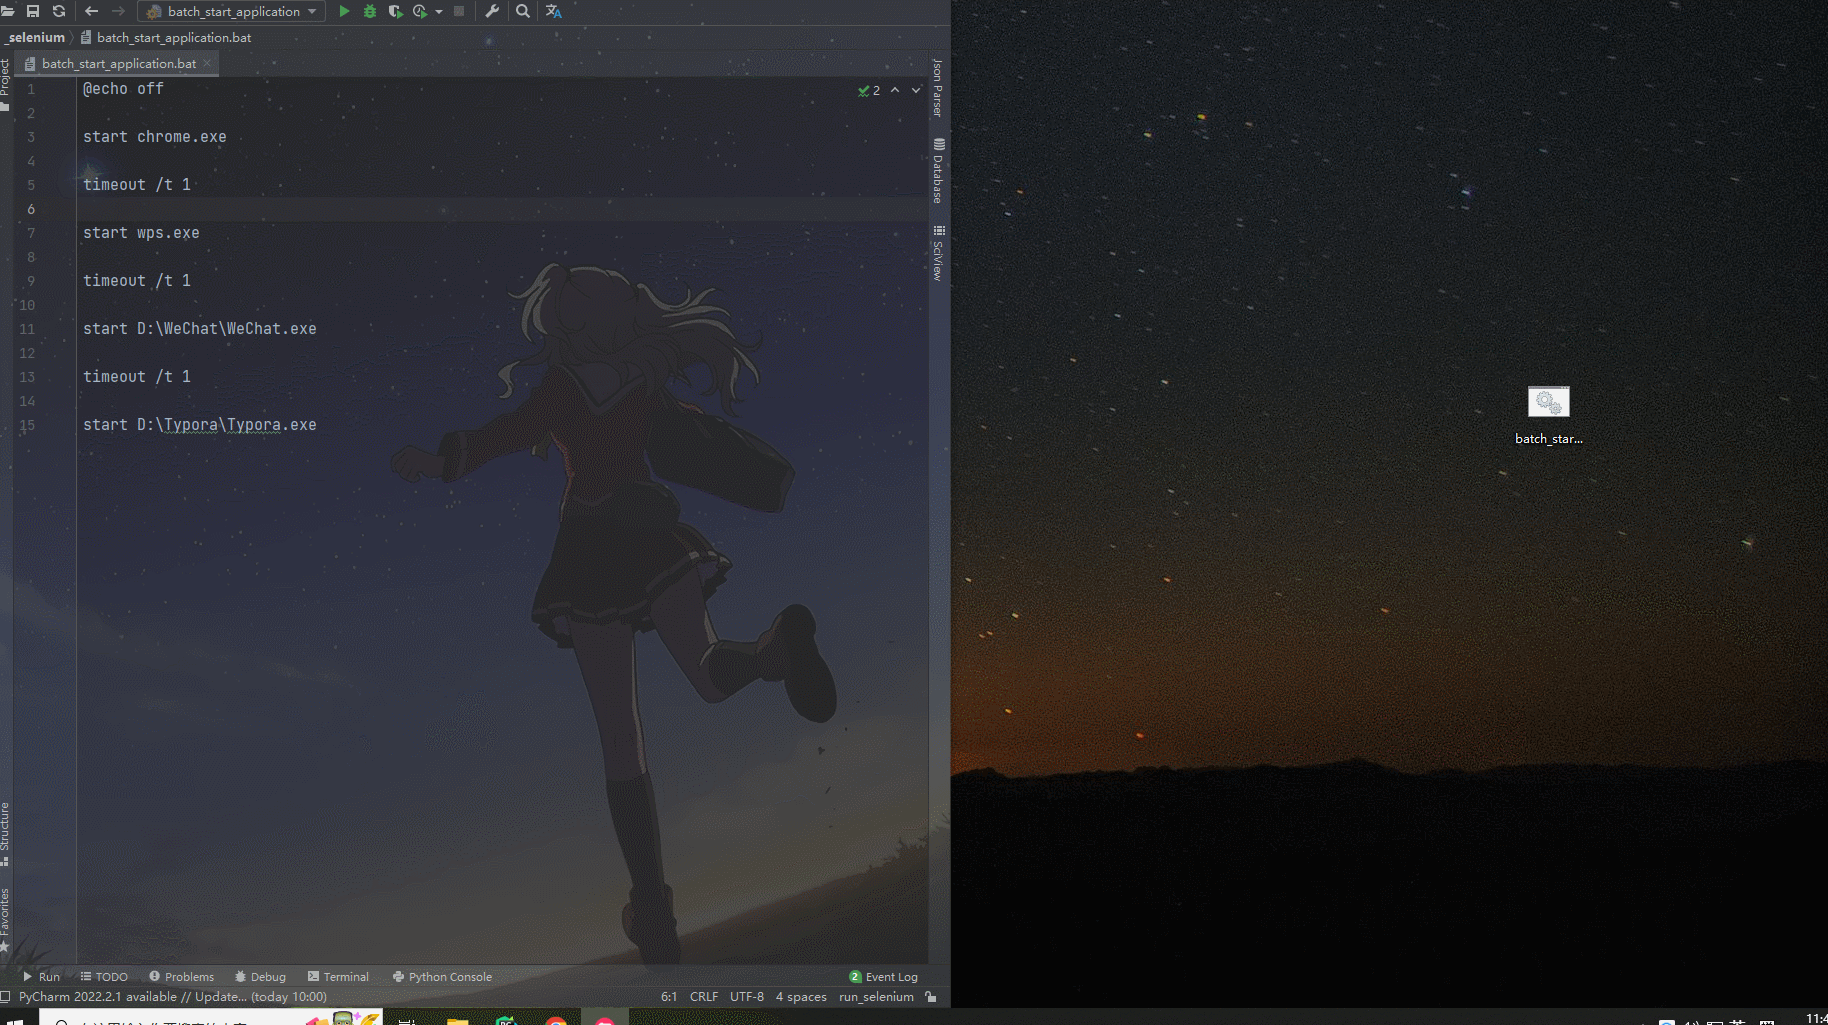
Task: Click the Save All floppy icon
Action: coord(33,11)
